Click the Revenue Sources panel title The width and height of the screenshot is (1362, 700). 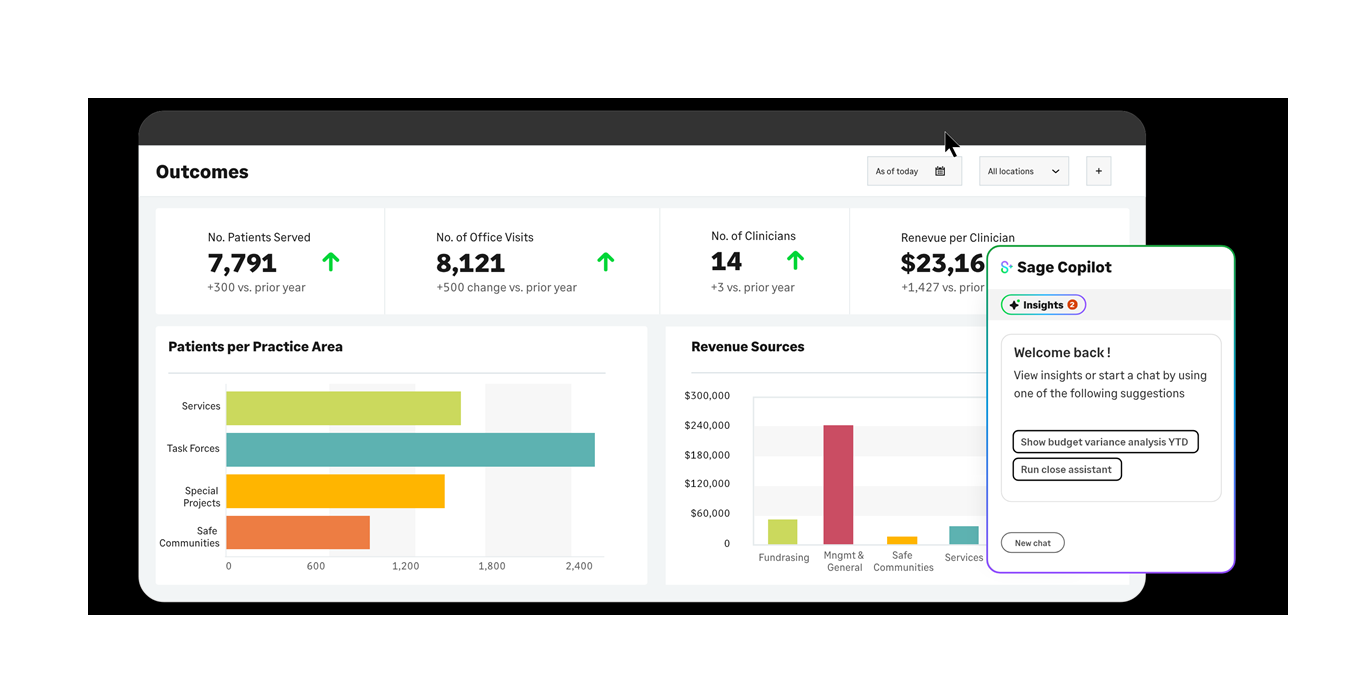[748, 346]
